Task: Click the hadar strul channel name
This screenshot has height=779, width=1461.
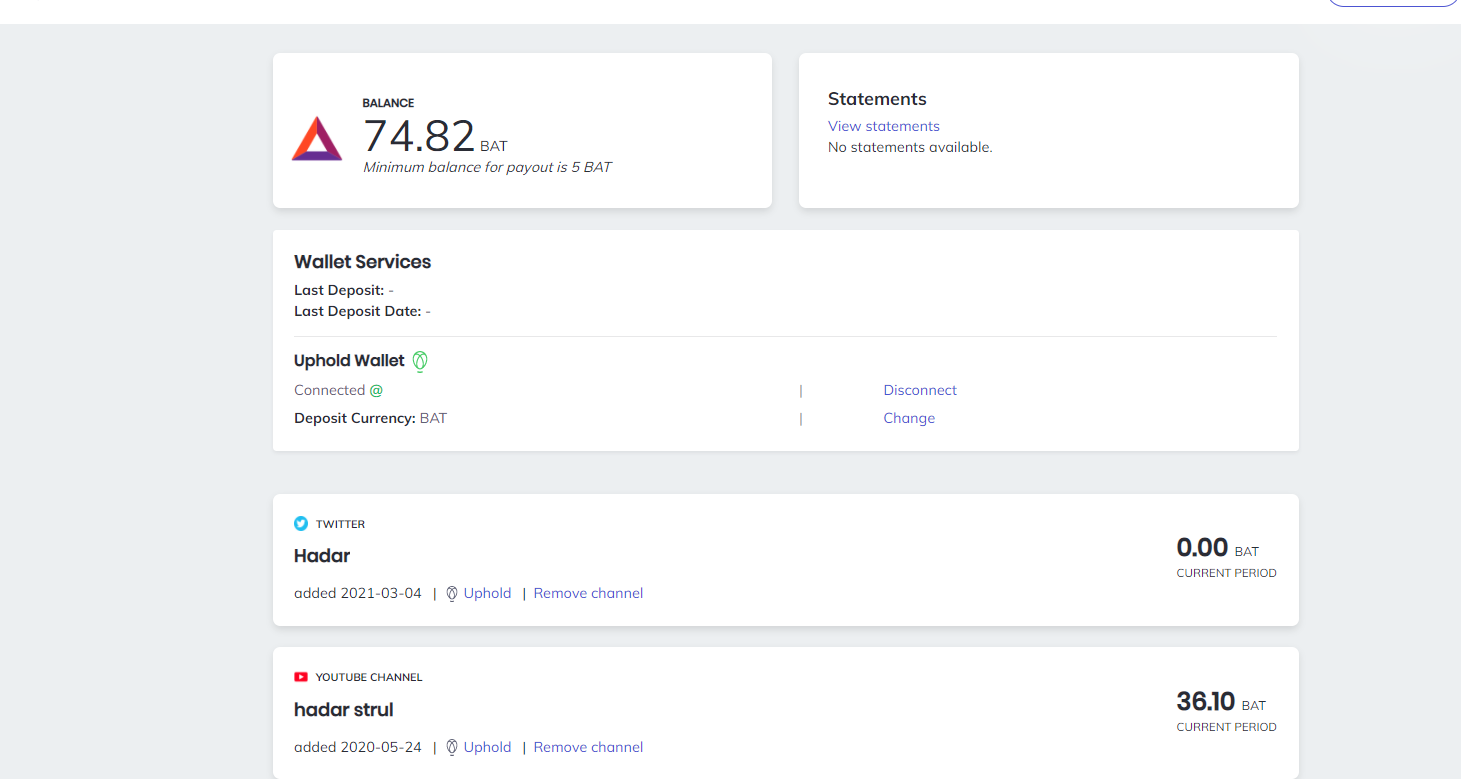Action: (343, 710)
